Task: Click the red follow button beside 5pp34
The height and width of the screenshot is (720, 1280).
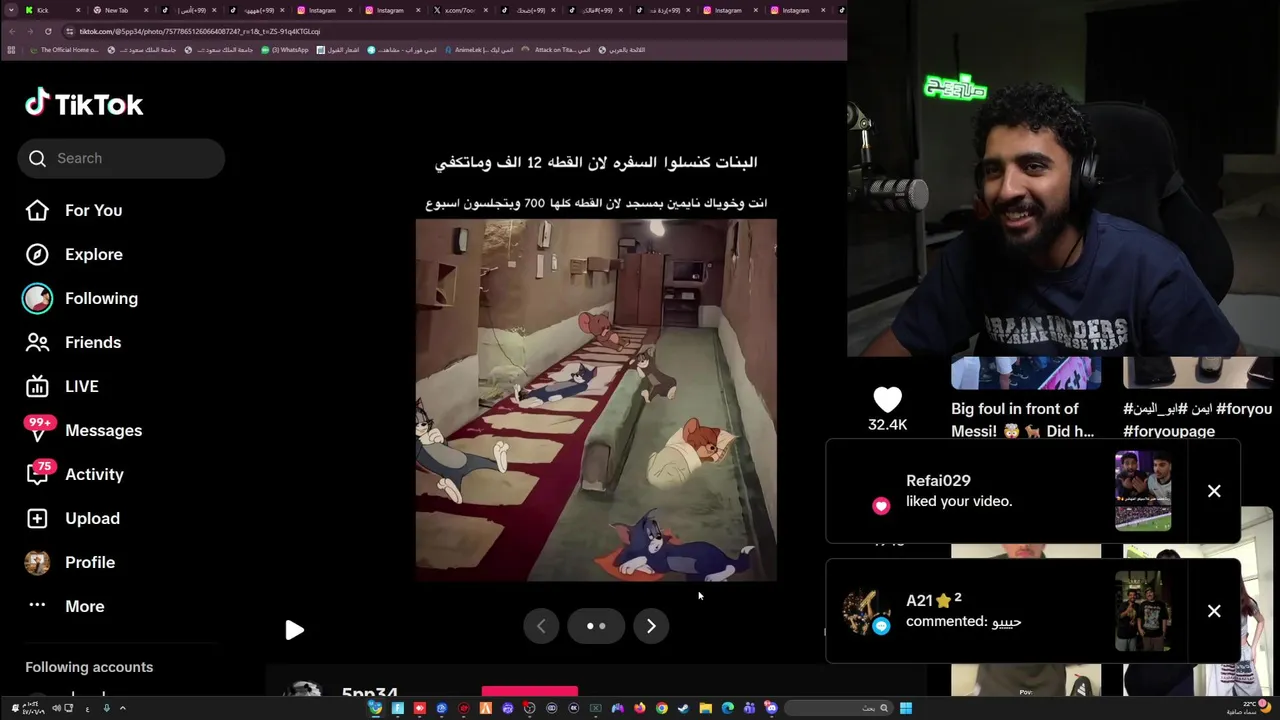Action: (530, 691)
